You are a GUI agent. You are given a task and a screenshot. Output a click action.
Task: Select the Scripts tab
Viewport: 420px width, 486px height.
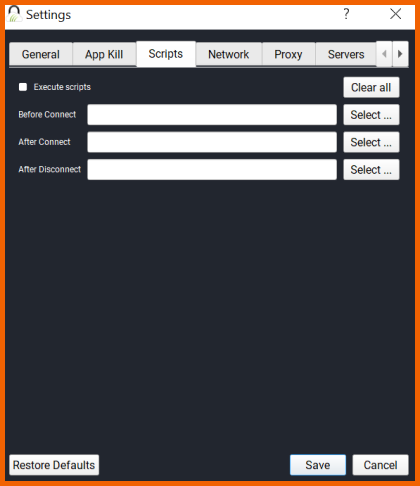click(x=166, y=54)
